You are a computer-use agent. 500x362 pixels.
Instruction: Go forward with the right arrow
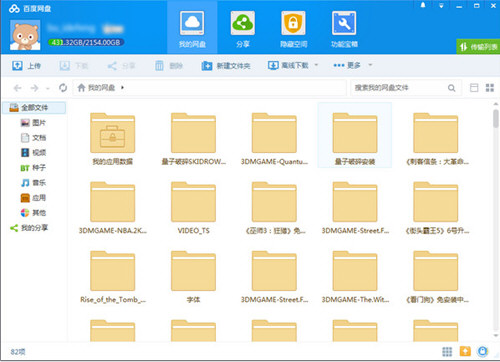click(34, 88)
